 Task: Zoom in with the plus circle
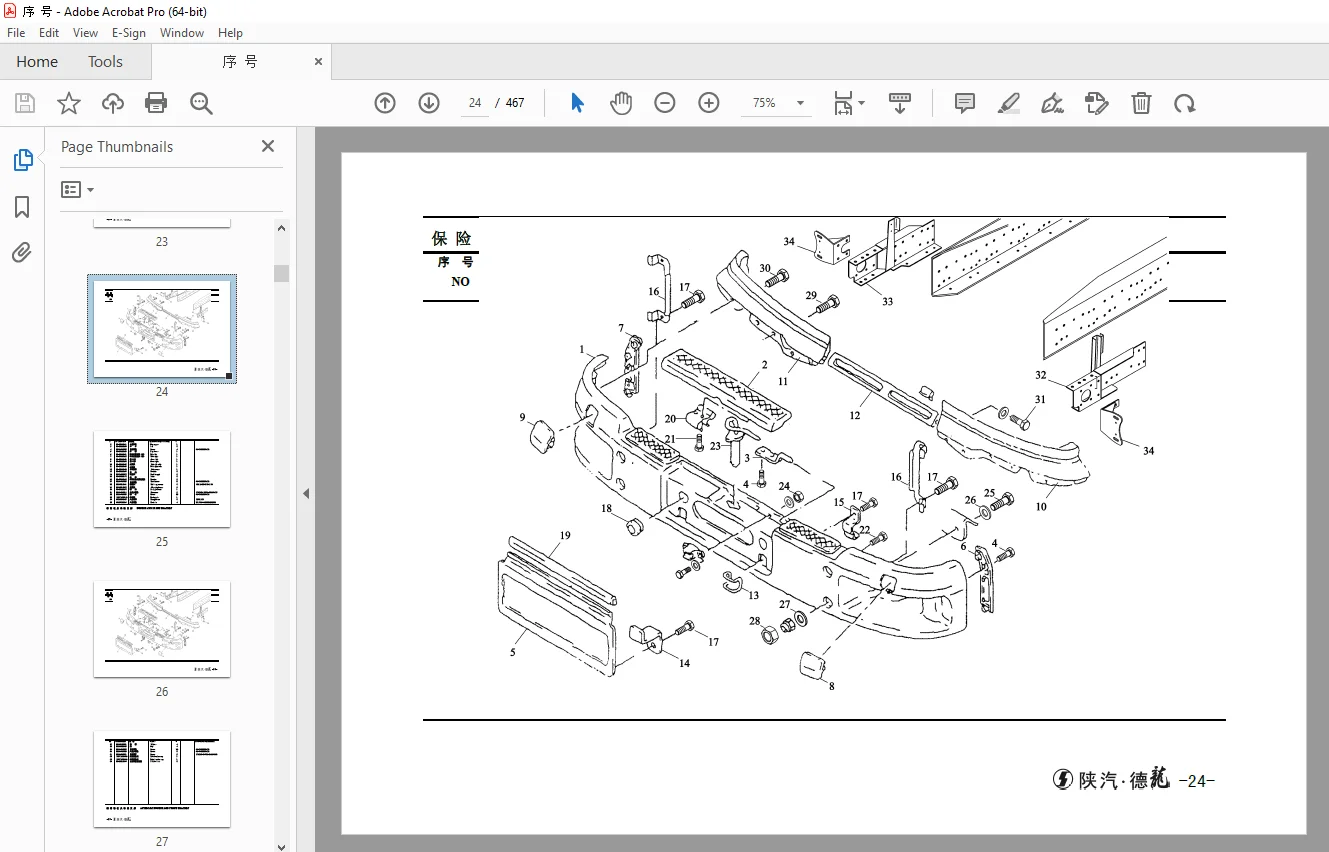coord(709,103)
